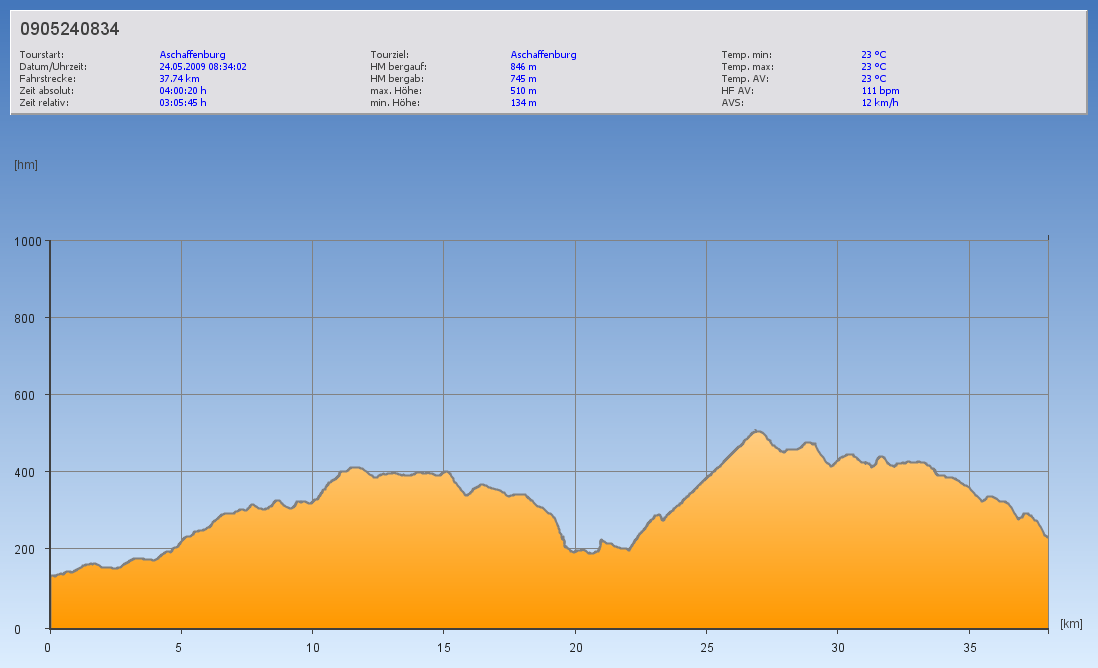Viewport: 1098px width, 668px height.
Task: Select the Zeit absolut value 04:00:20 h
Action: (x=183, y=90)
